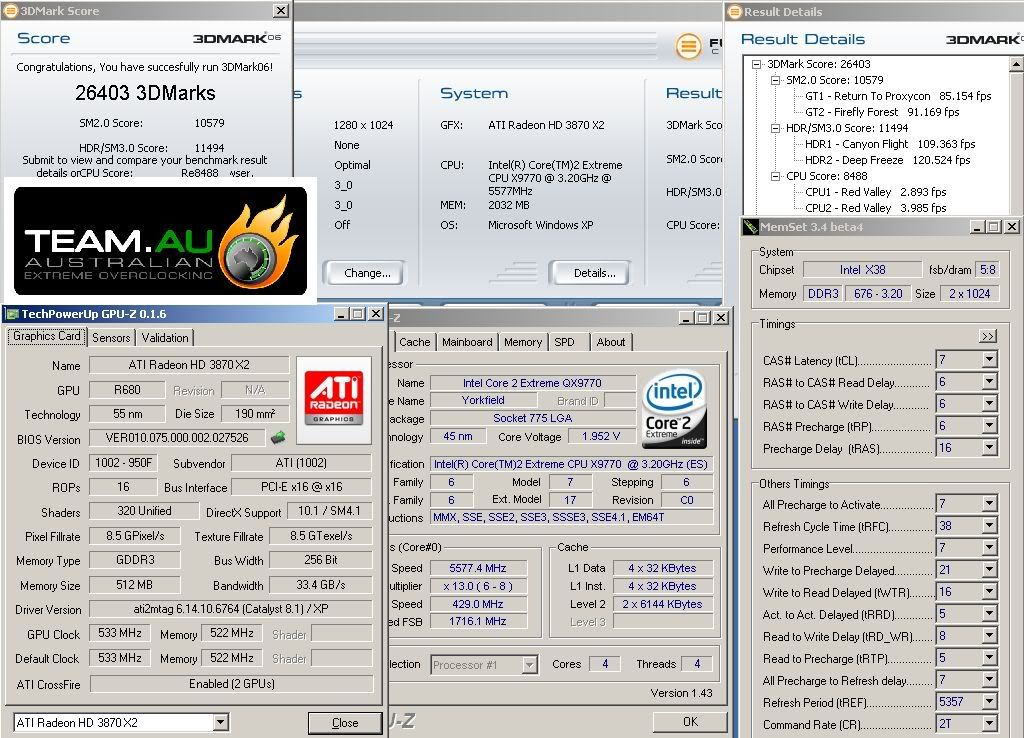Select CPU2 - Red Valley result row

pos(875,208)
